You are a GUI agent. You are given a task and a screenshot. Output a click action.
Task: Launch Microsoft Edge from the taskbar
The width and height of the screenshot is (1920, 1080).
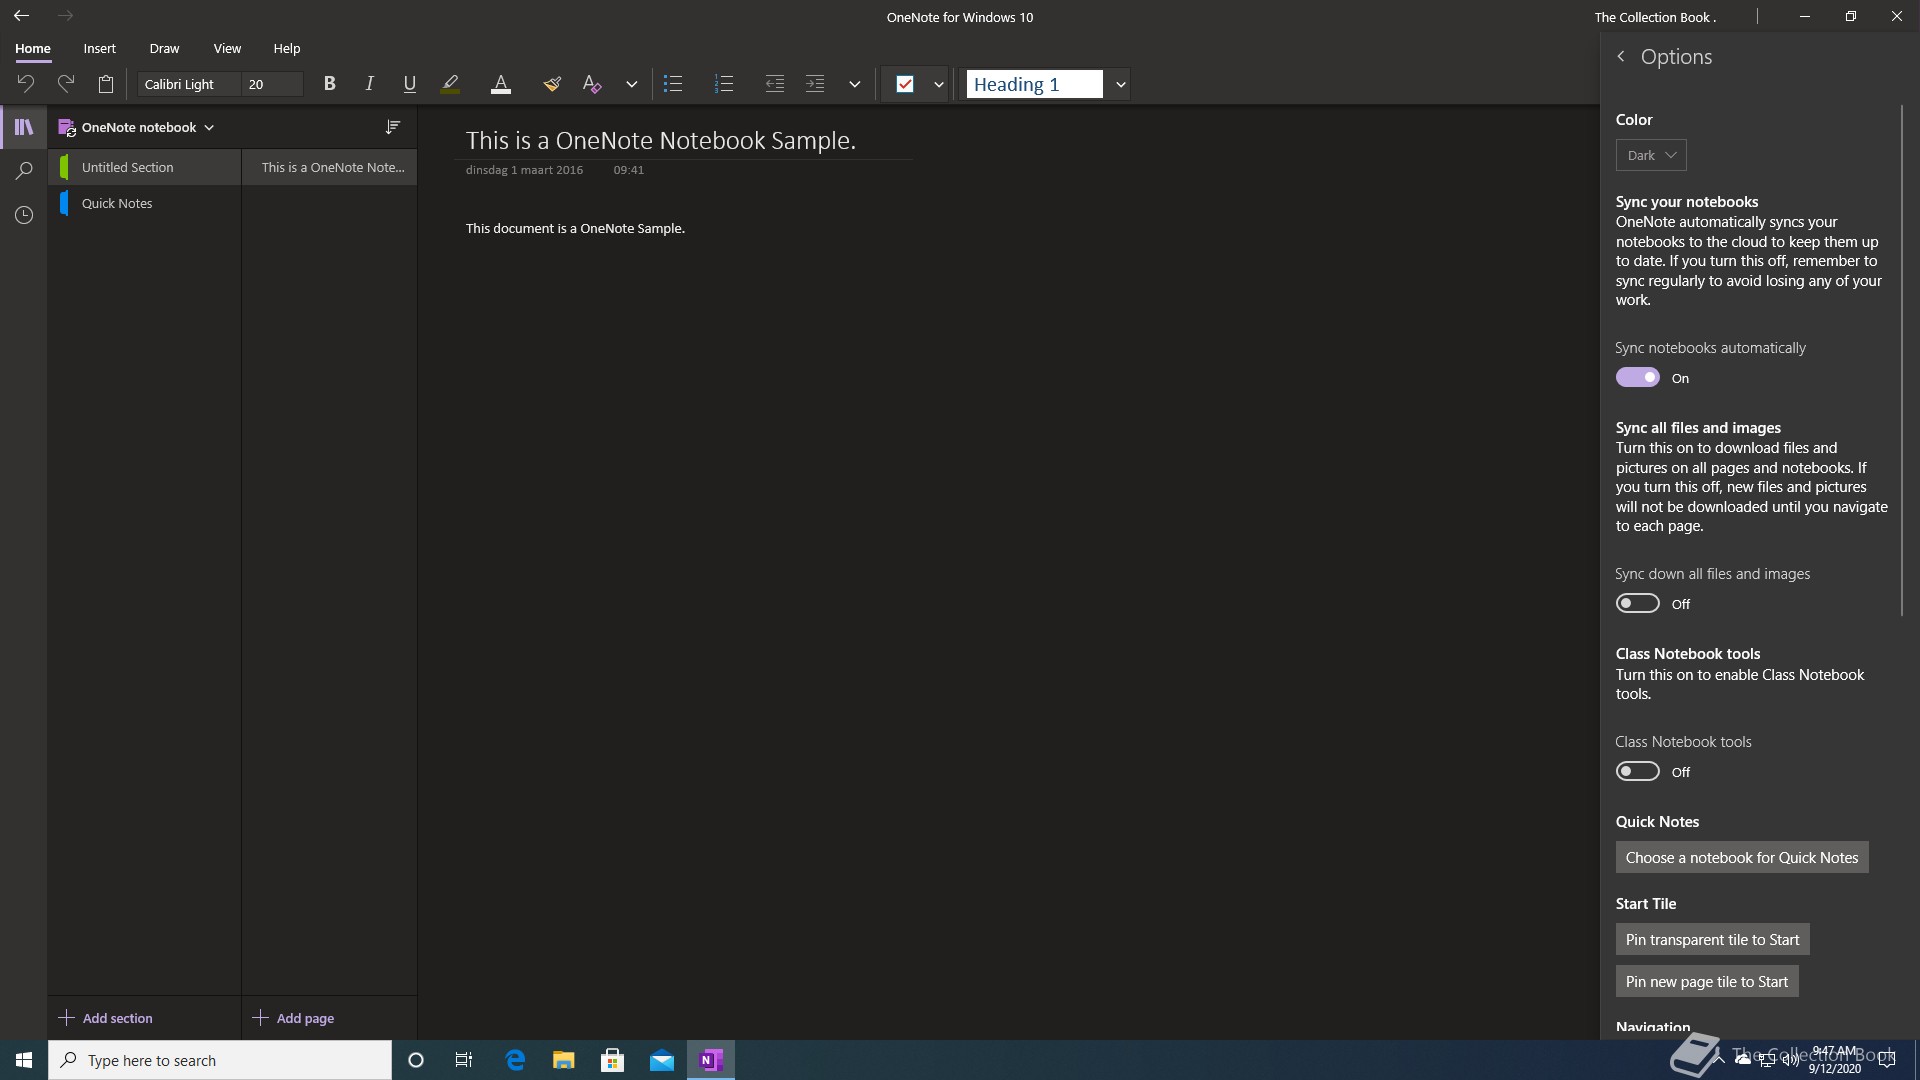tap(515, 1060)
